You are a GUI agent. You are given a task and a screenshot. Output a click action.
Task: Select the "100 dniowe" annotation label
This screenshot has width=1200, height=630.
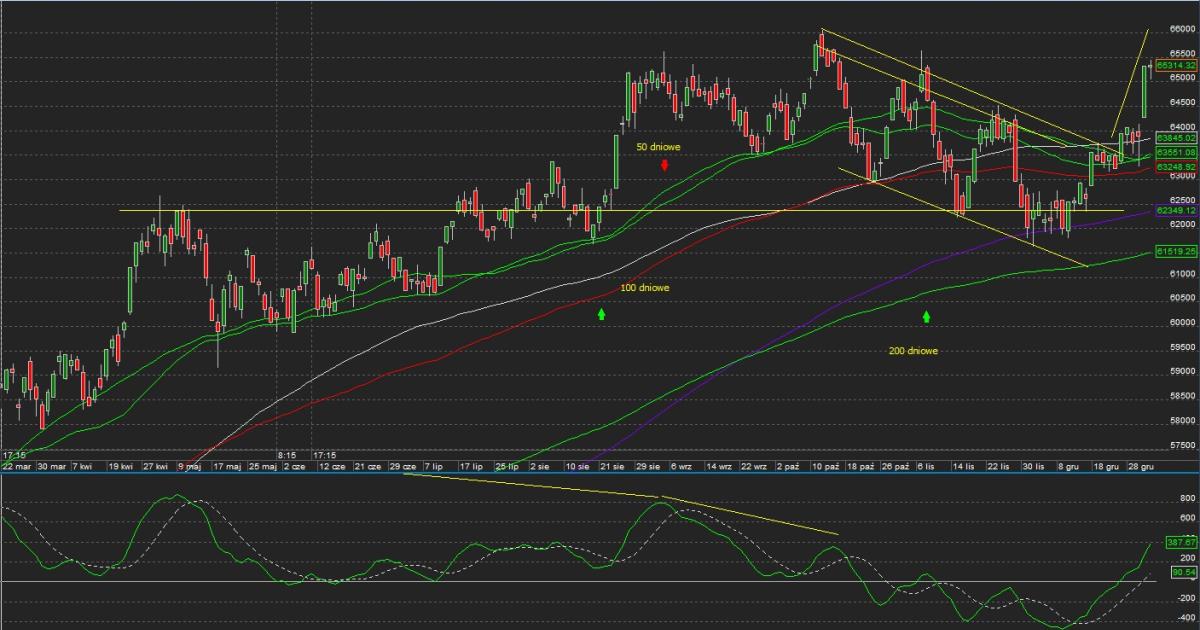coord(644,288)
